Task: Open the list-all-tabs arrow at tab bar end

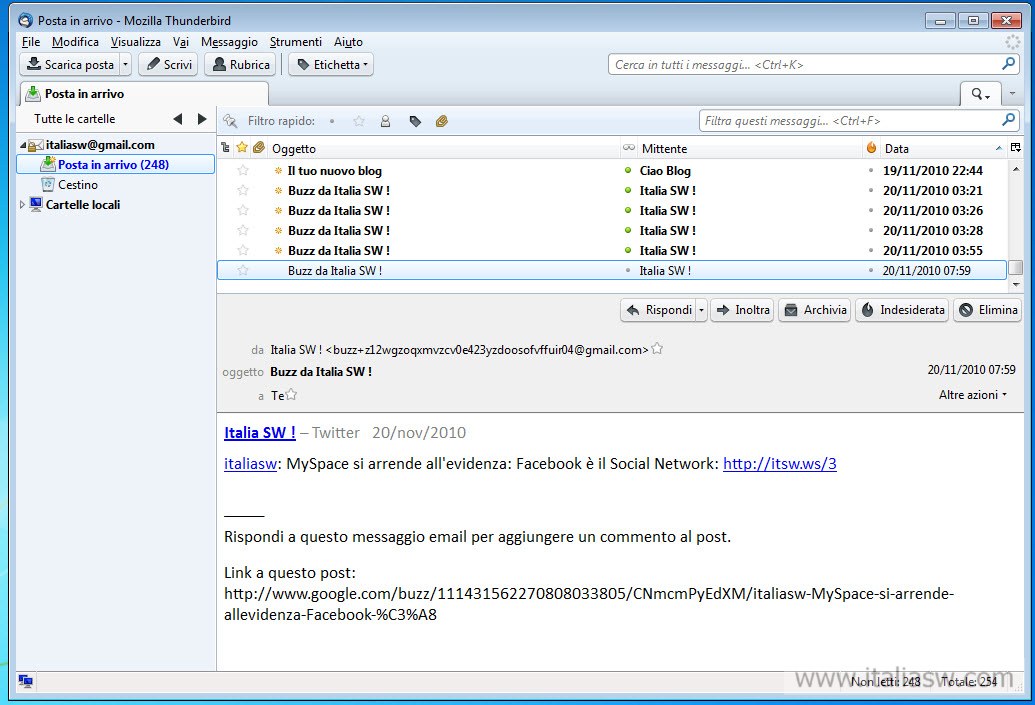Action: pos(1013,94)
